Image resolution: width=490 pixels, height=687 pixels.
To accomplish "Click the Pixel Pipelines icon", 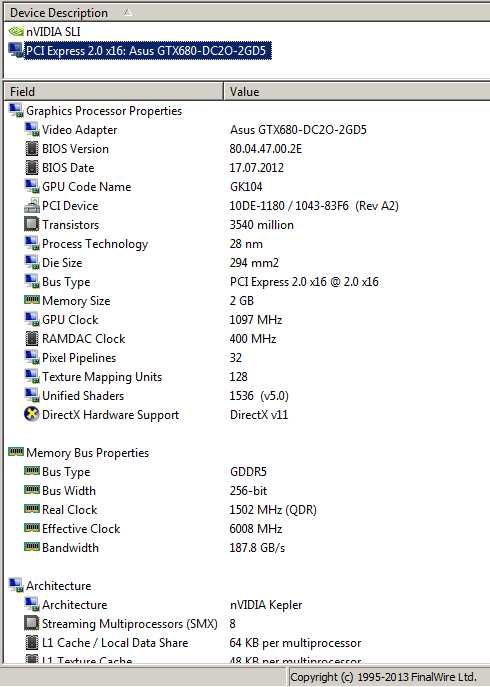I will tap(32, 358).
